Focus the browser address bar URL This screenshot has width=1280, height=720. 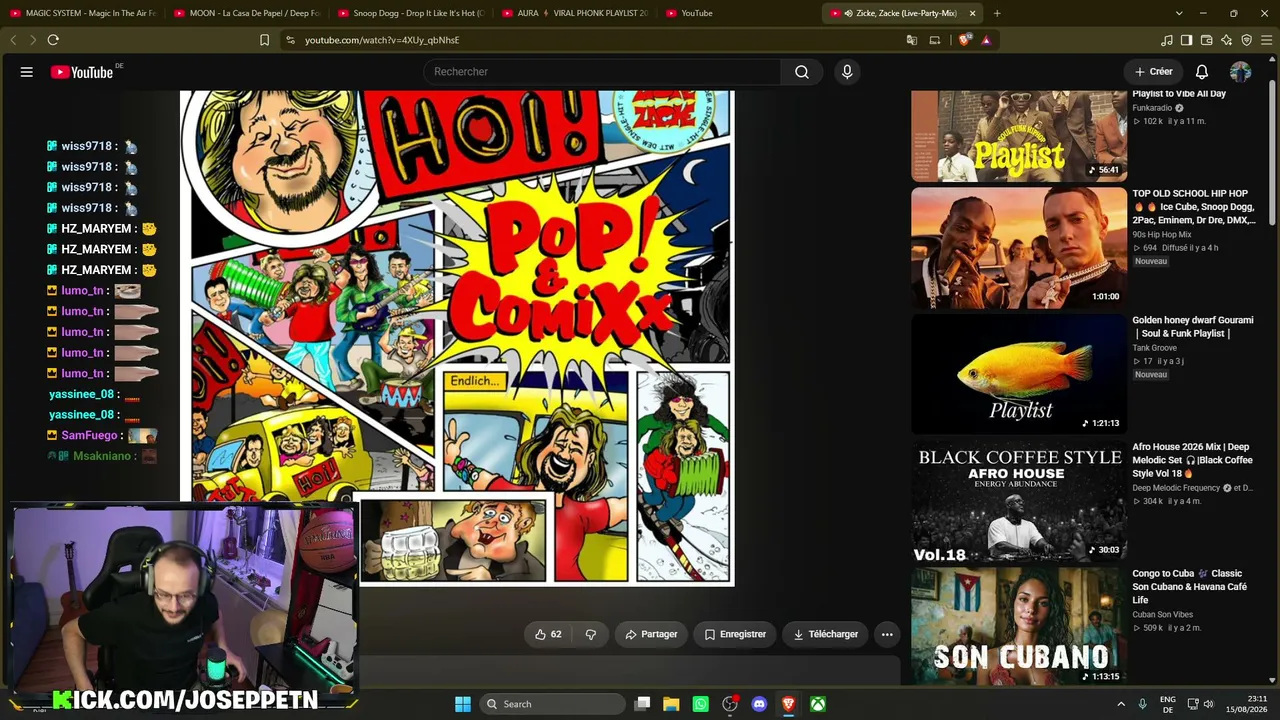click(x=382, y=40)
